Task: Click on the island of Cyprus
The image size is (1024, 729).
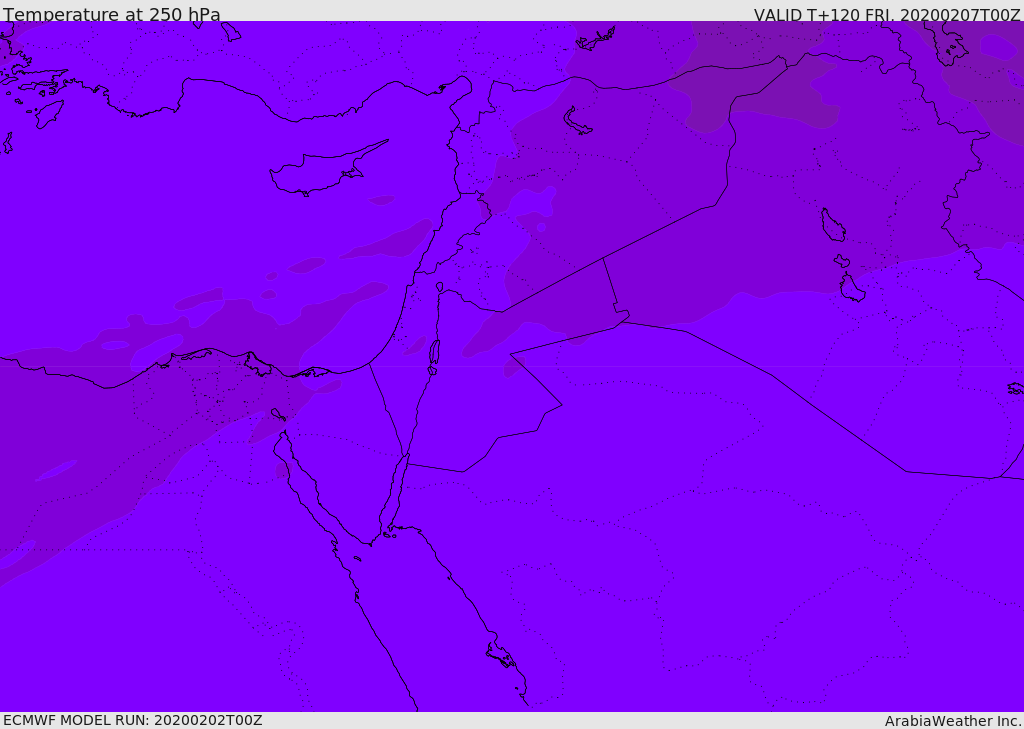Action: click(318, 172)
